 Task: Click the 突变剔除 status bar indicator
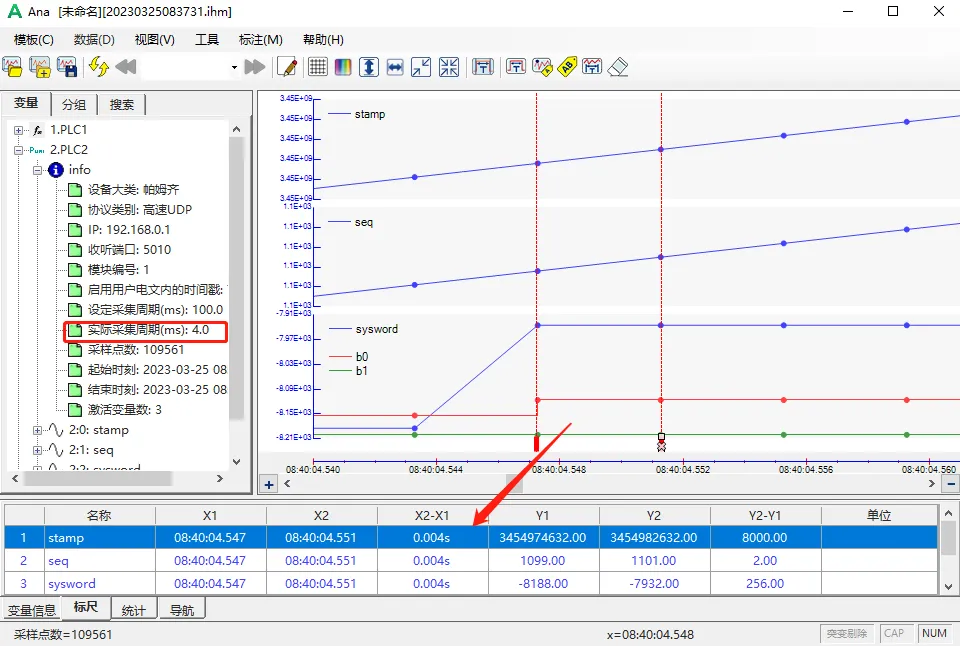(x=847, y=634)
